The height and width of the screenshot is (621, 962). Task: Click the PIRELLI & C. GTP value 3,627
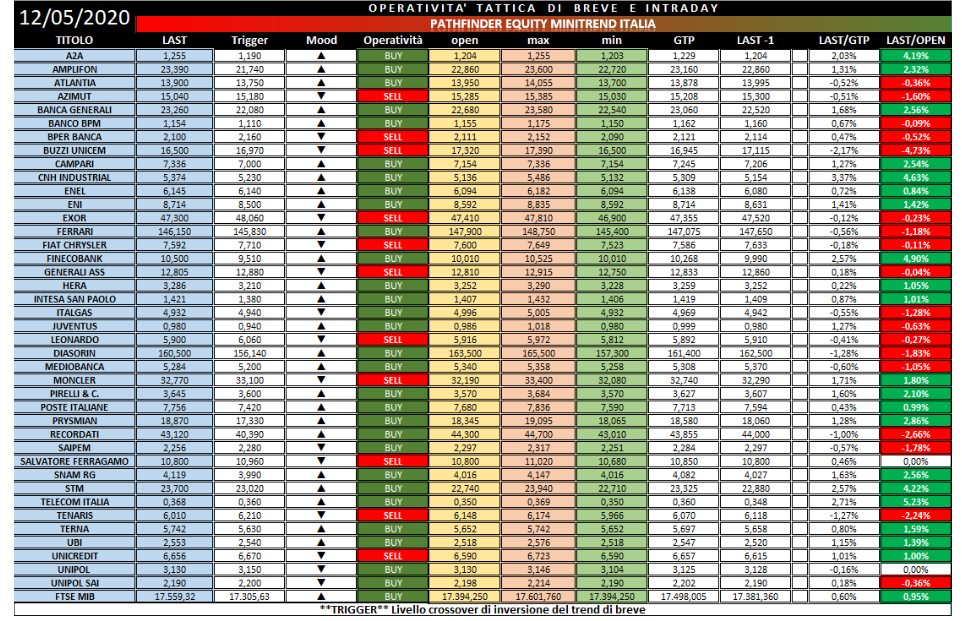pyautogui.click(x=683, y=394)
